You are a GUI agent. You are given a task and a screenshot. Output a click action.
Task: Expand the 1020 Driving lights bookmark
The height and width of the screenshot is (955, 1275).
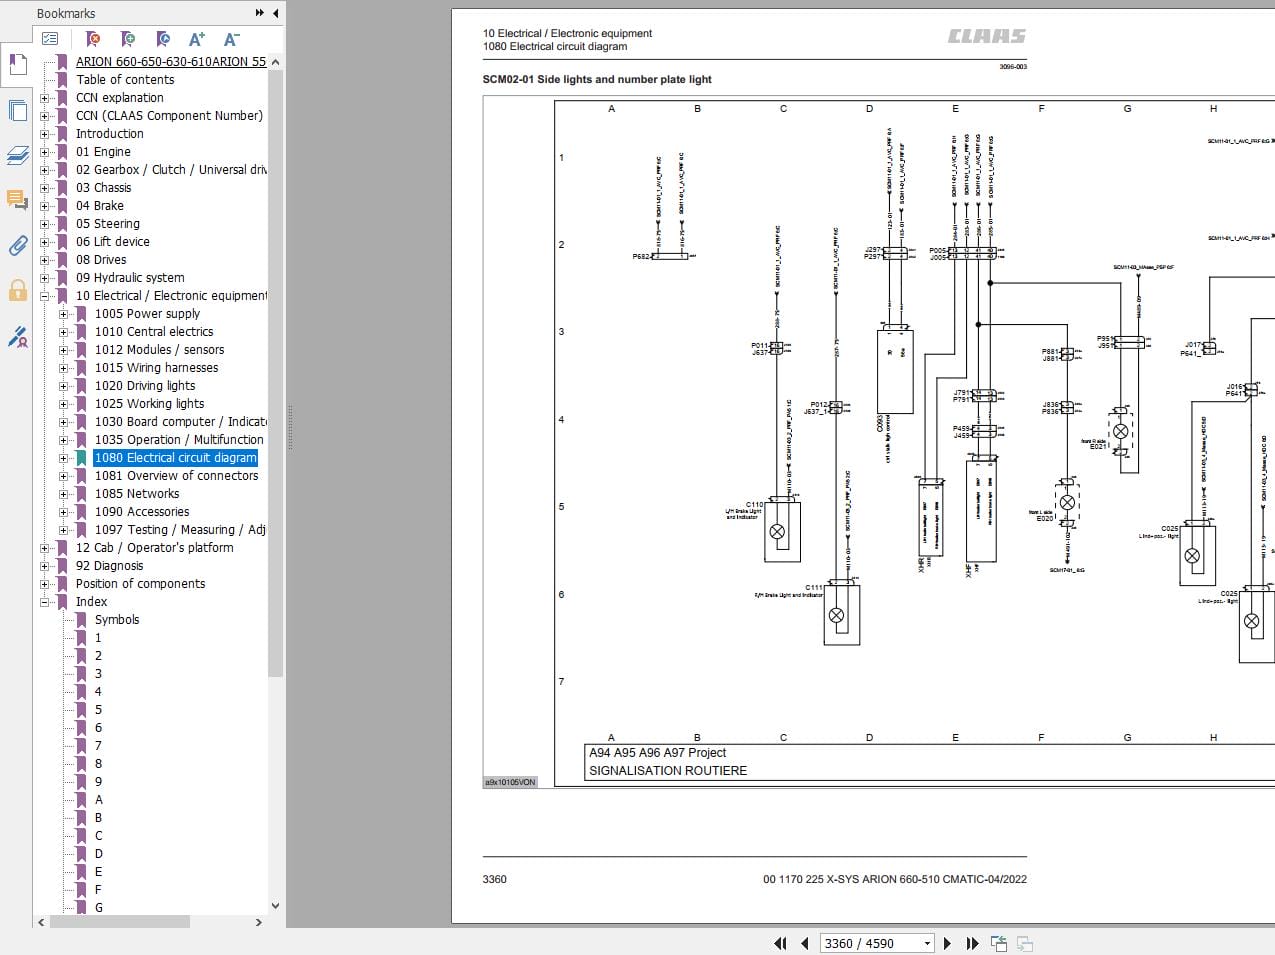point(63,386)
